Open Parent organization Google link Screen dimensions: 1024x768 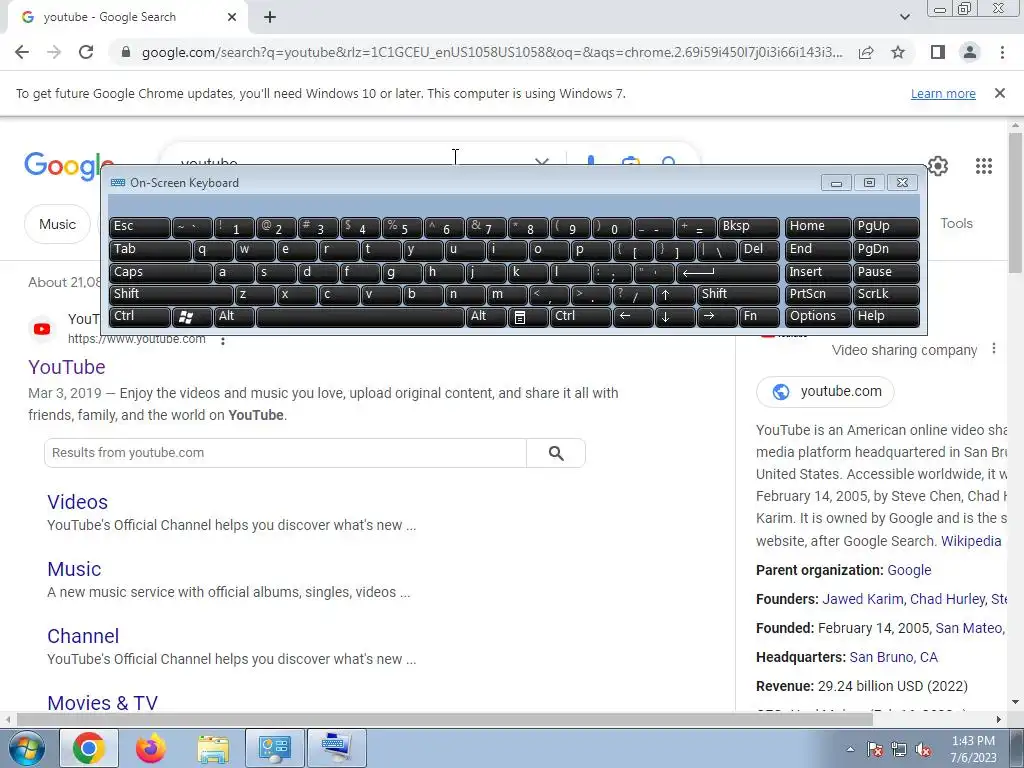(909, 570)
